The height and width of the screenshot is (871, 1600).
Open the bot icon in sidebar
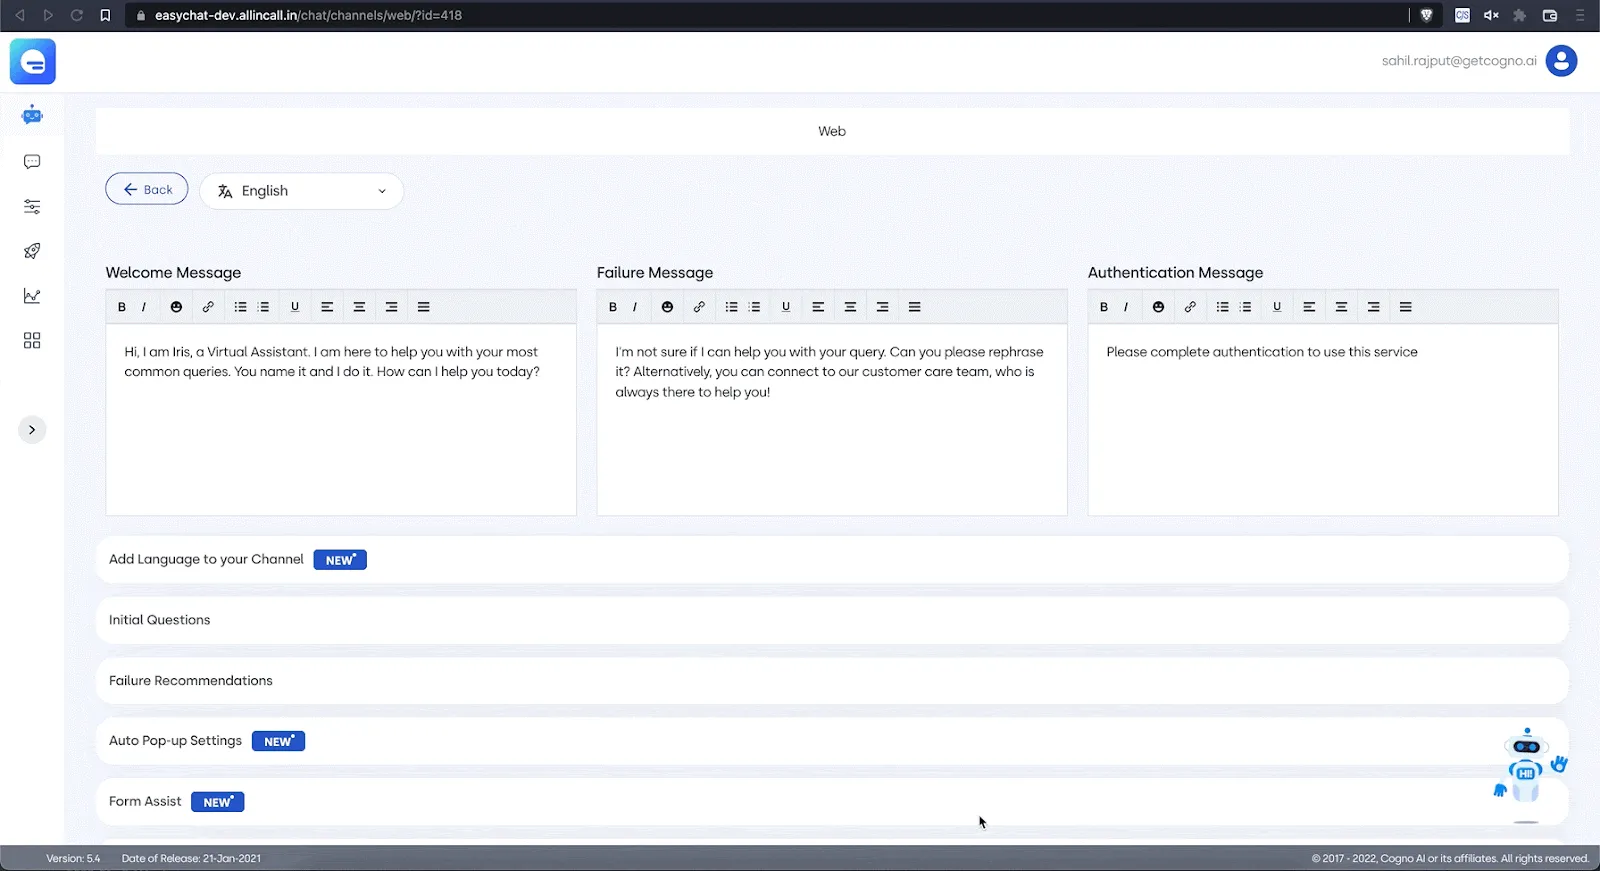pos(32,115)
